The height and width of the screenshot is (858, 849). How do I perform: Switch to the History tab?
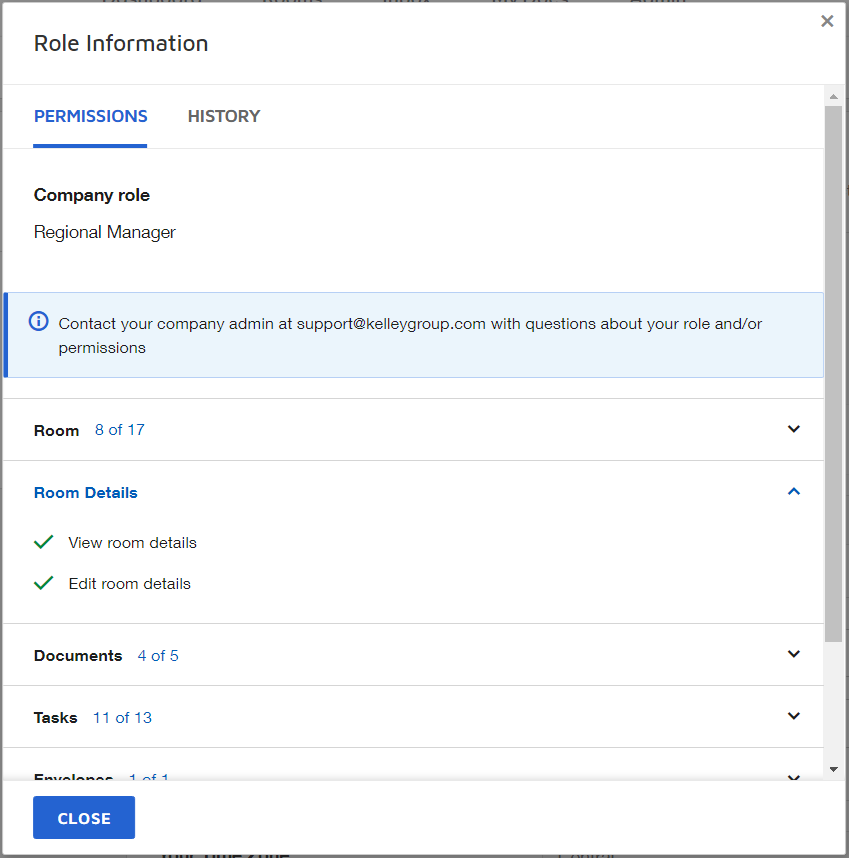click(x=224, y=116)
